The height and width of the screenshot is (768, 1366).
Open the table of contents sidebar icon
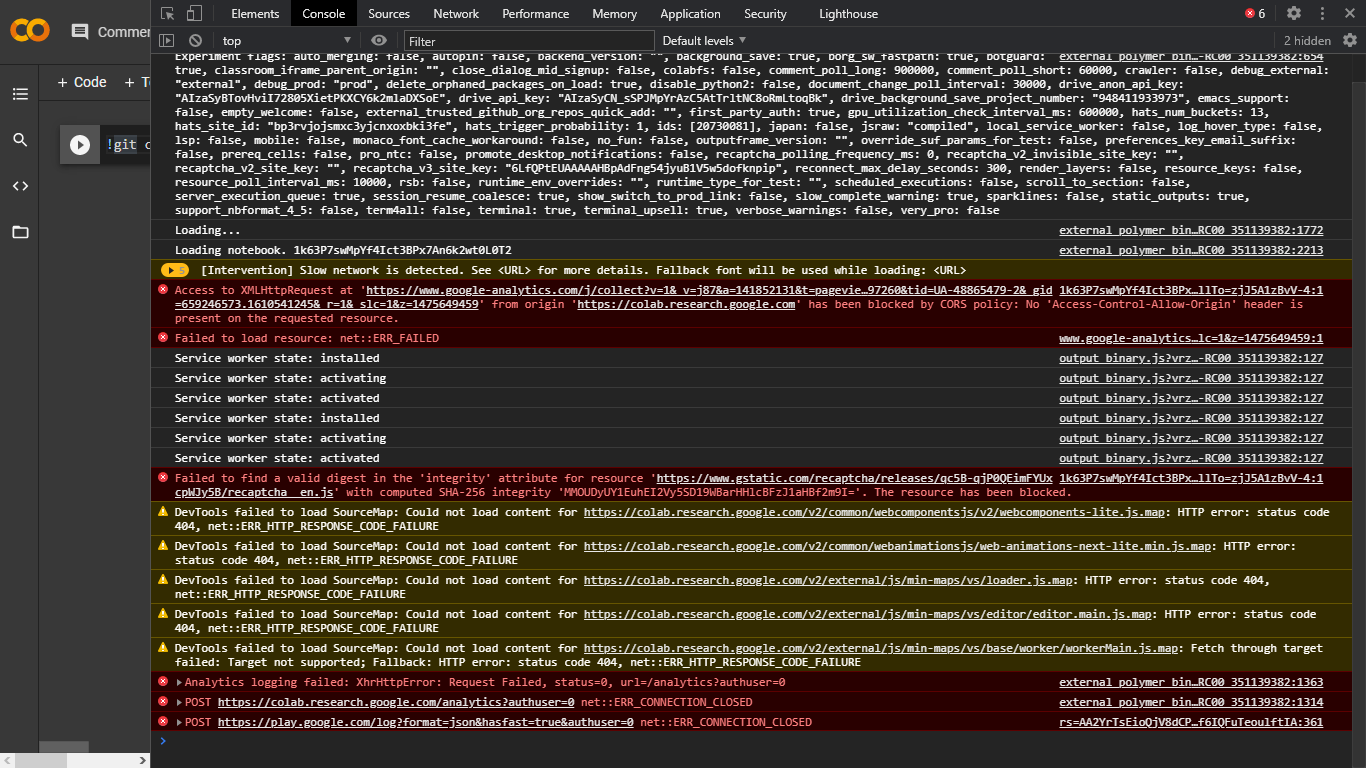20,94
